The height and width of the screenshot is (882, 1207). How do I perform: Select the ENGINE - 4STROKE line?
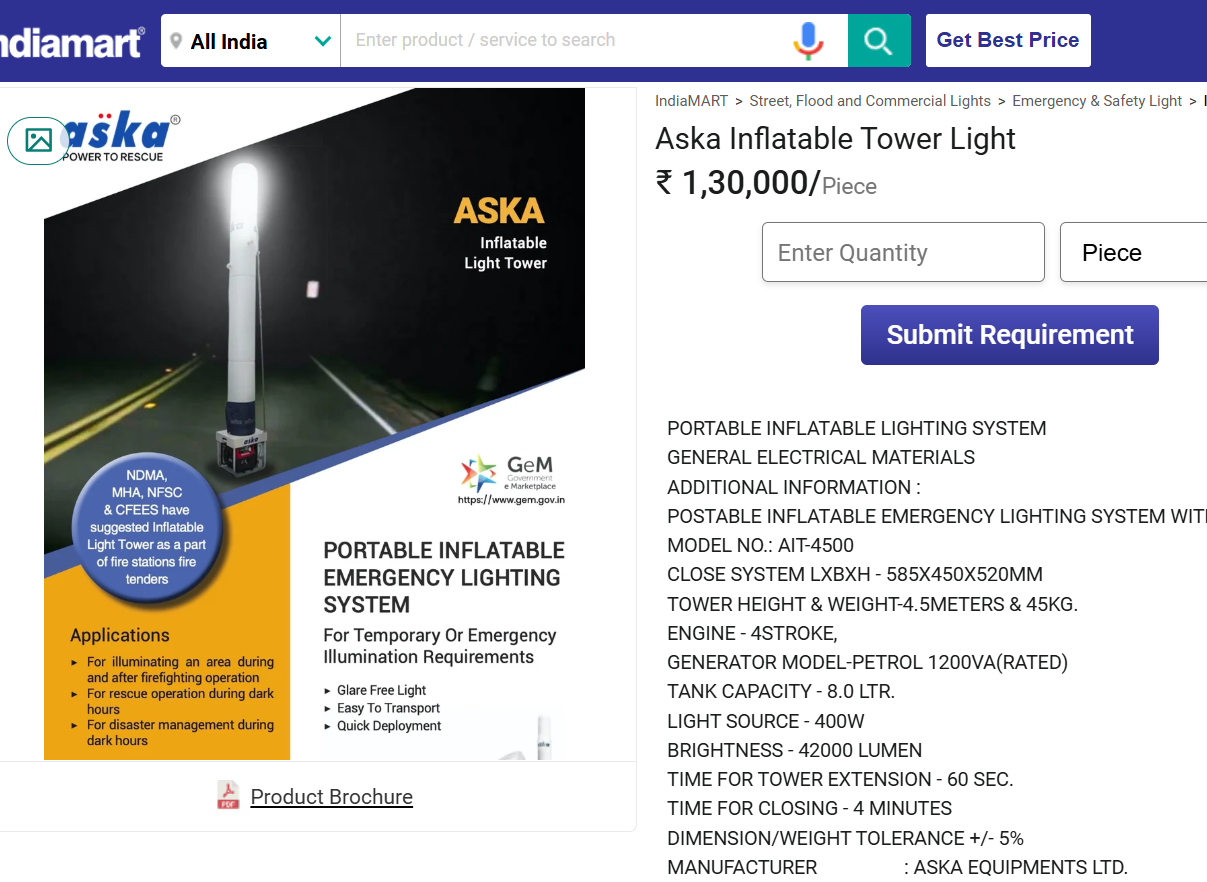752,633
